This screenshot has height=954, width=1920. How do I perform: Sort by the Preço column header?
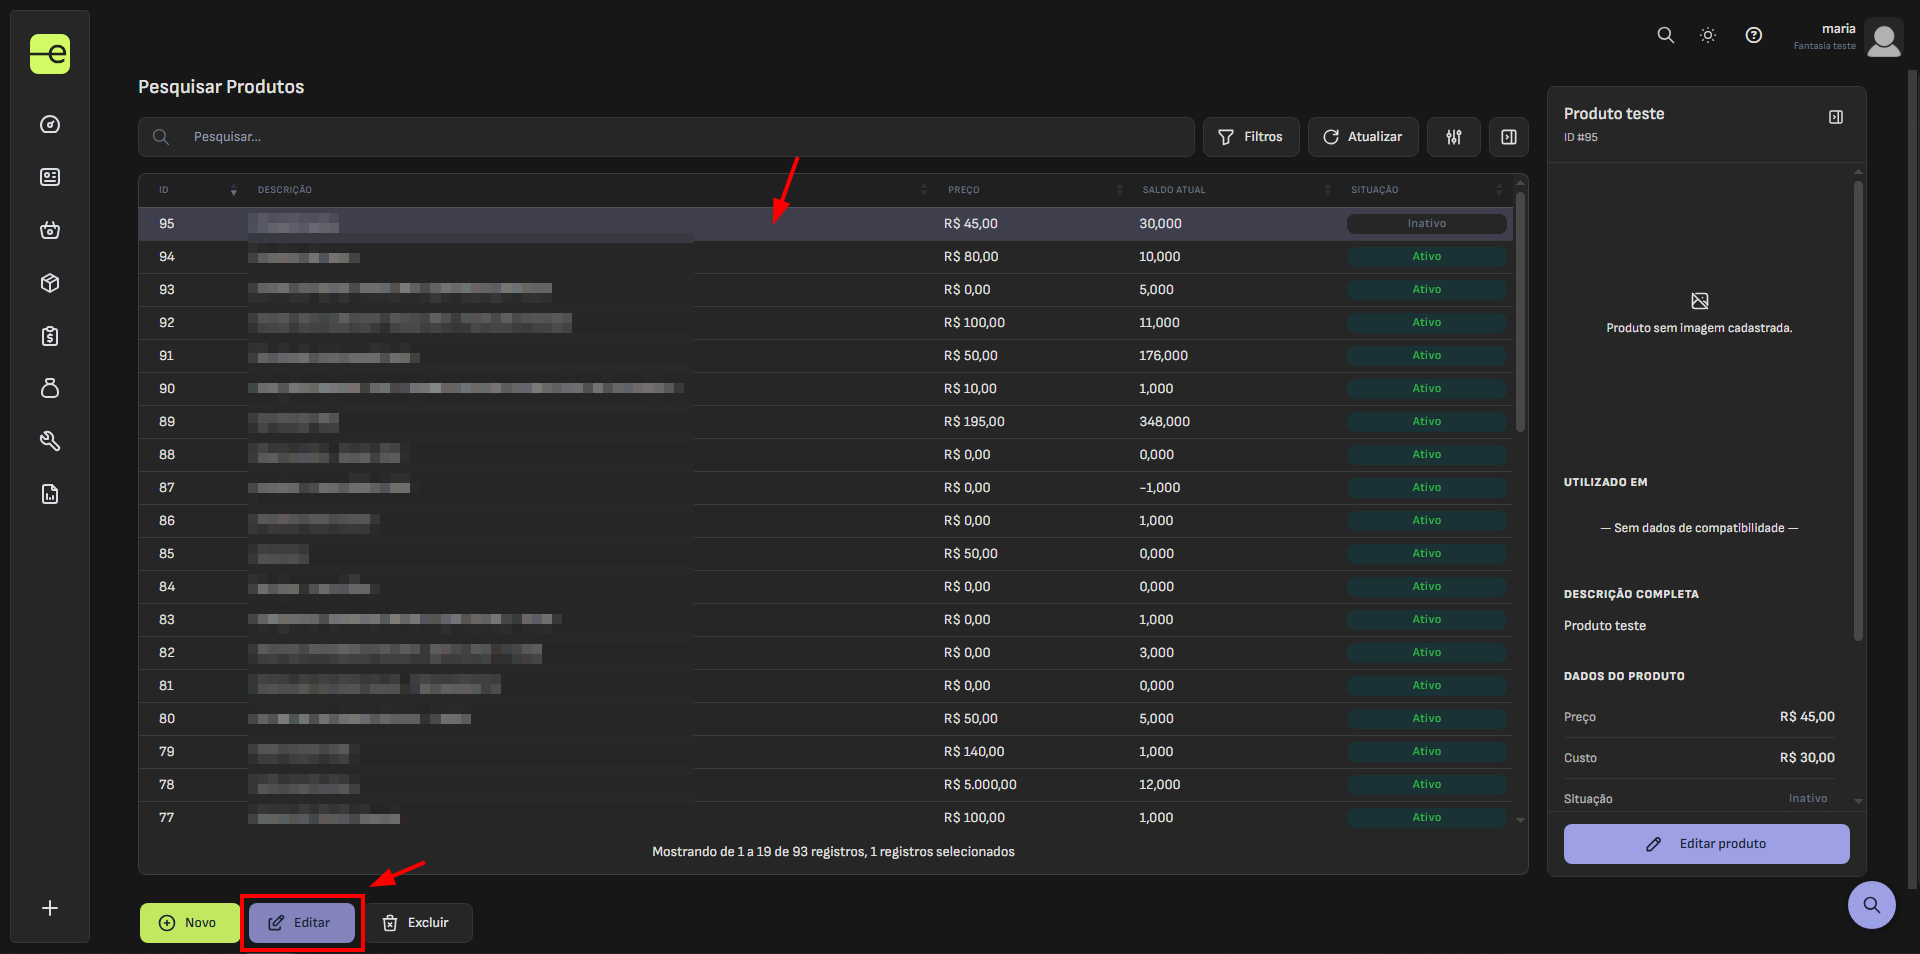(1033, 190)
